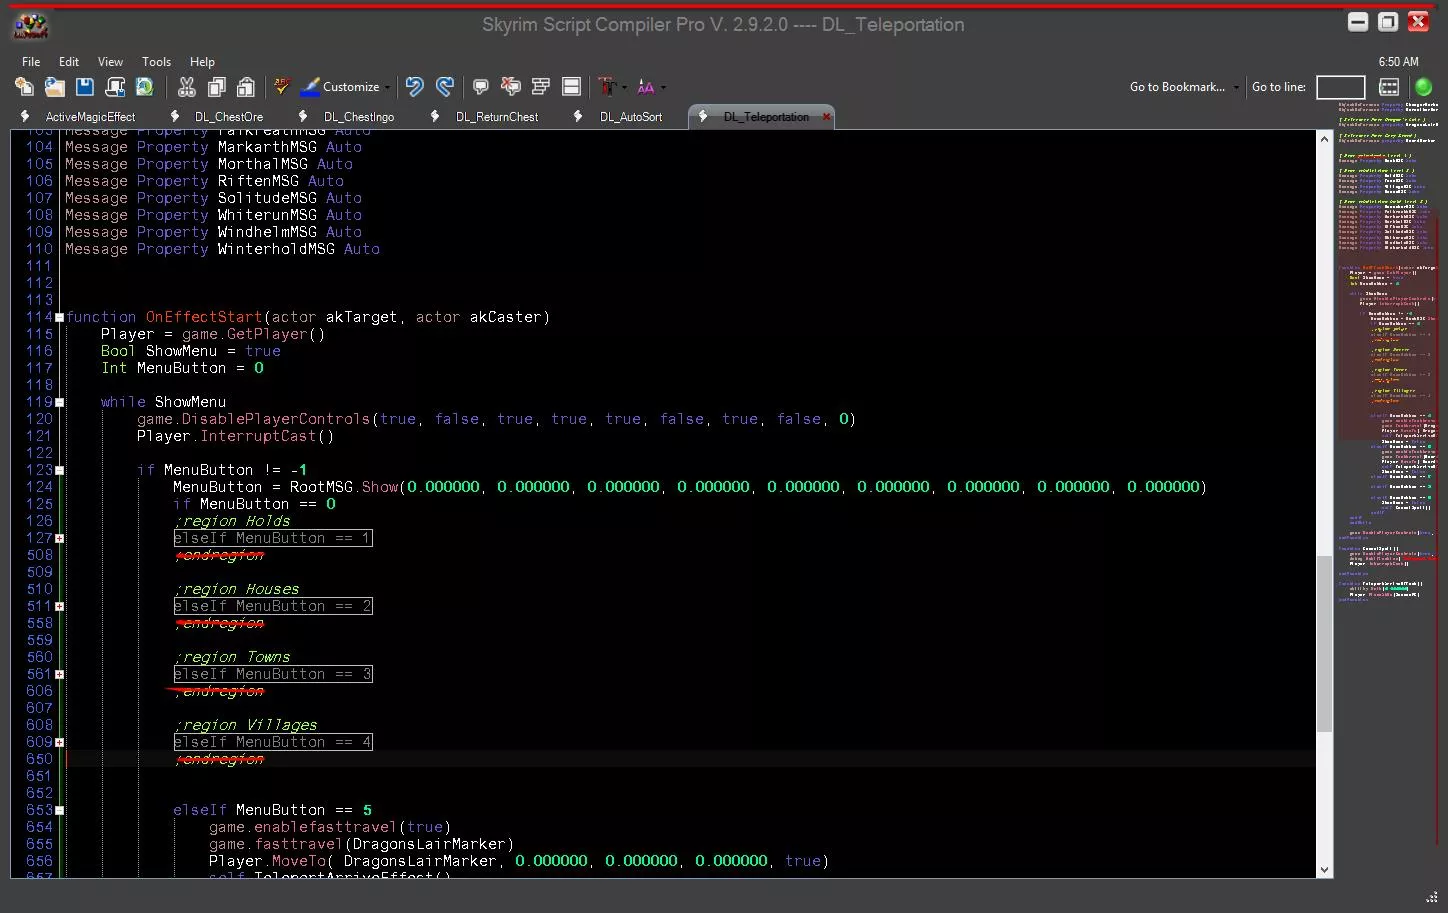Image resolution: width=1448 pixels, height=913 pixels.
Task: Click the red T text tool icon
Action: (x=607, y=87)
